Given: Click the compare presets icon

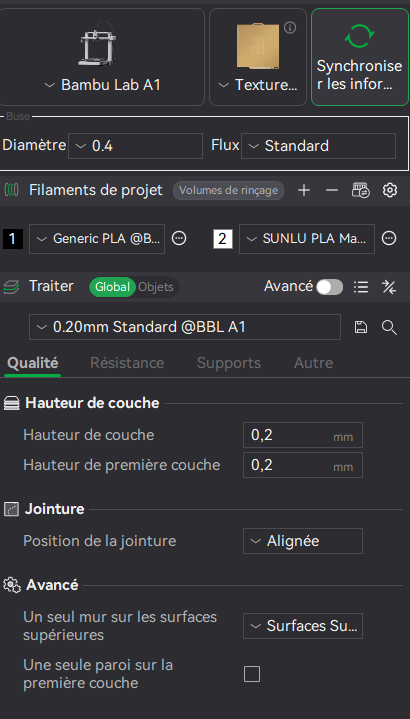Looking at the screenshot, I should (389, 287).
